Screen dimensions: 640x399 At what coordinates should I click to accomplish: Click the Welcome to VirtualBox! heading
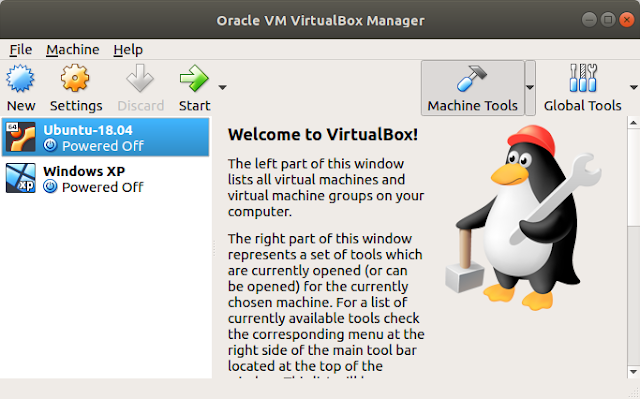click(x=323, y=135)
